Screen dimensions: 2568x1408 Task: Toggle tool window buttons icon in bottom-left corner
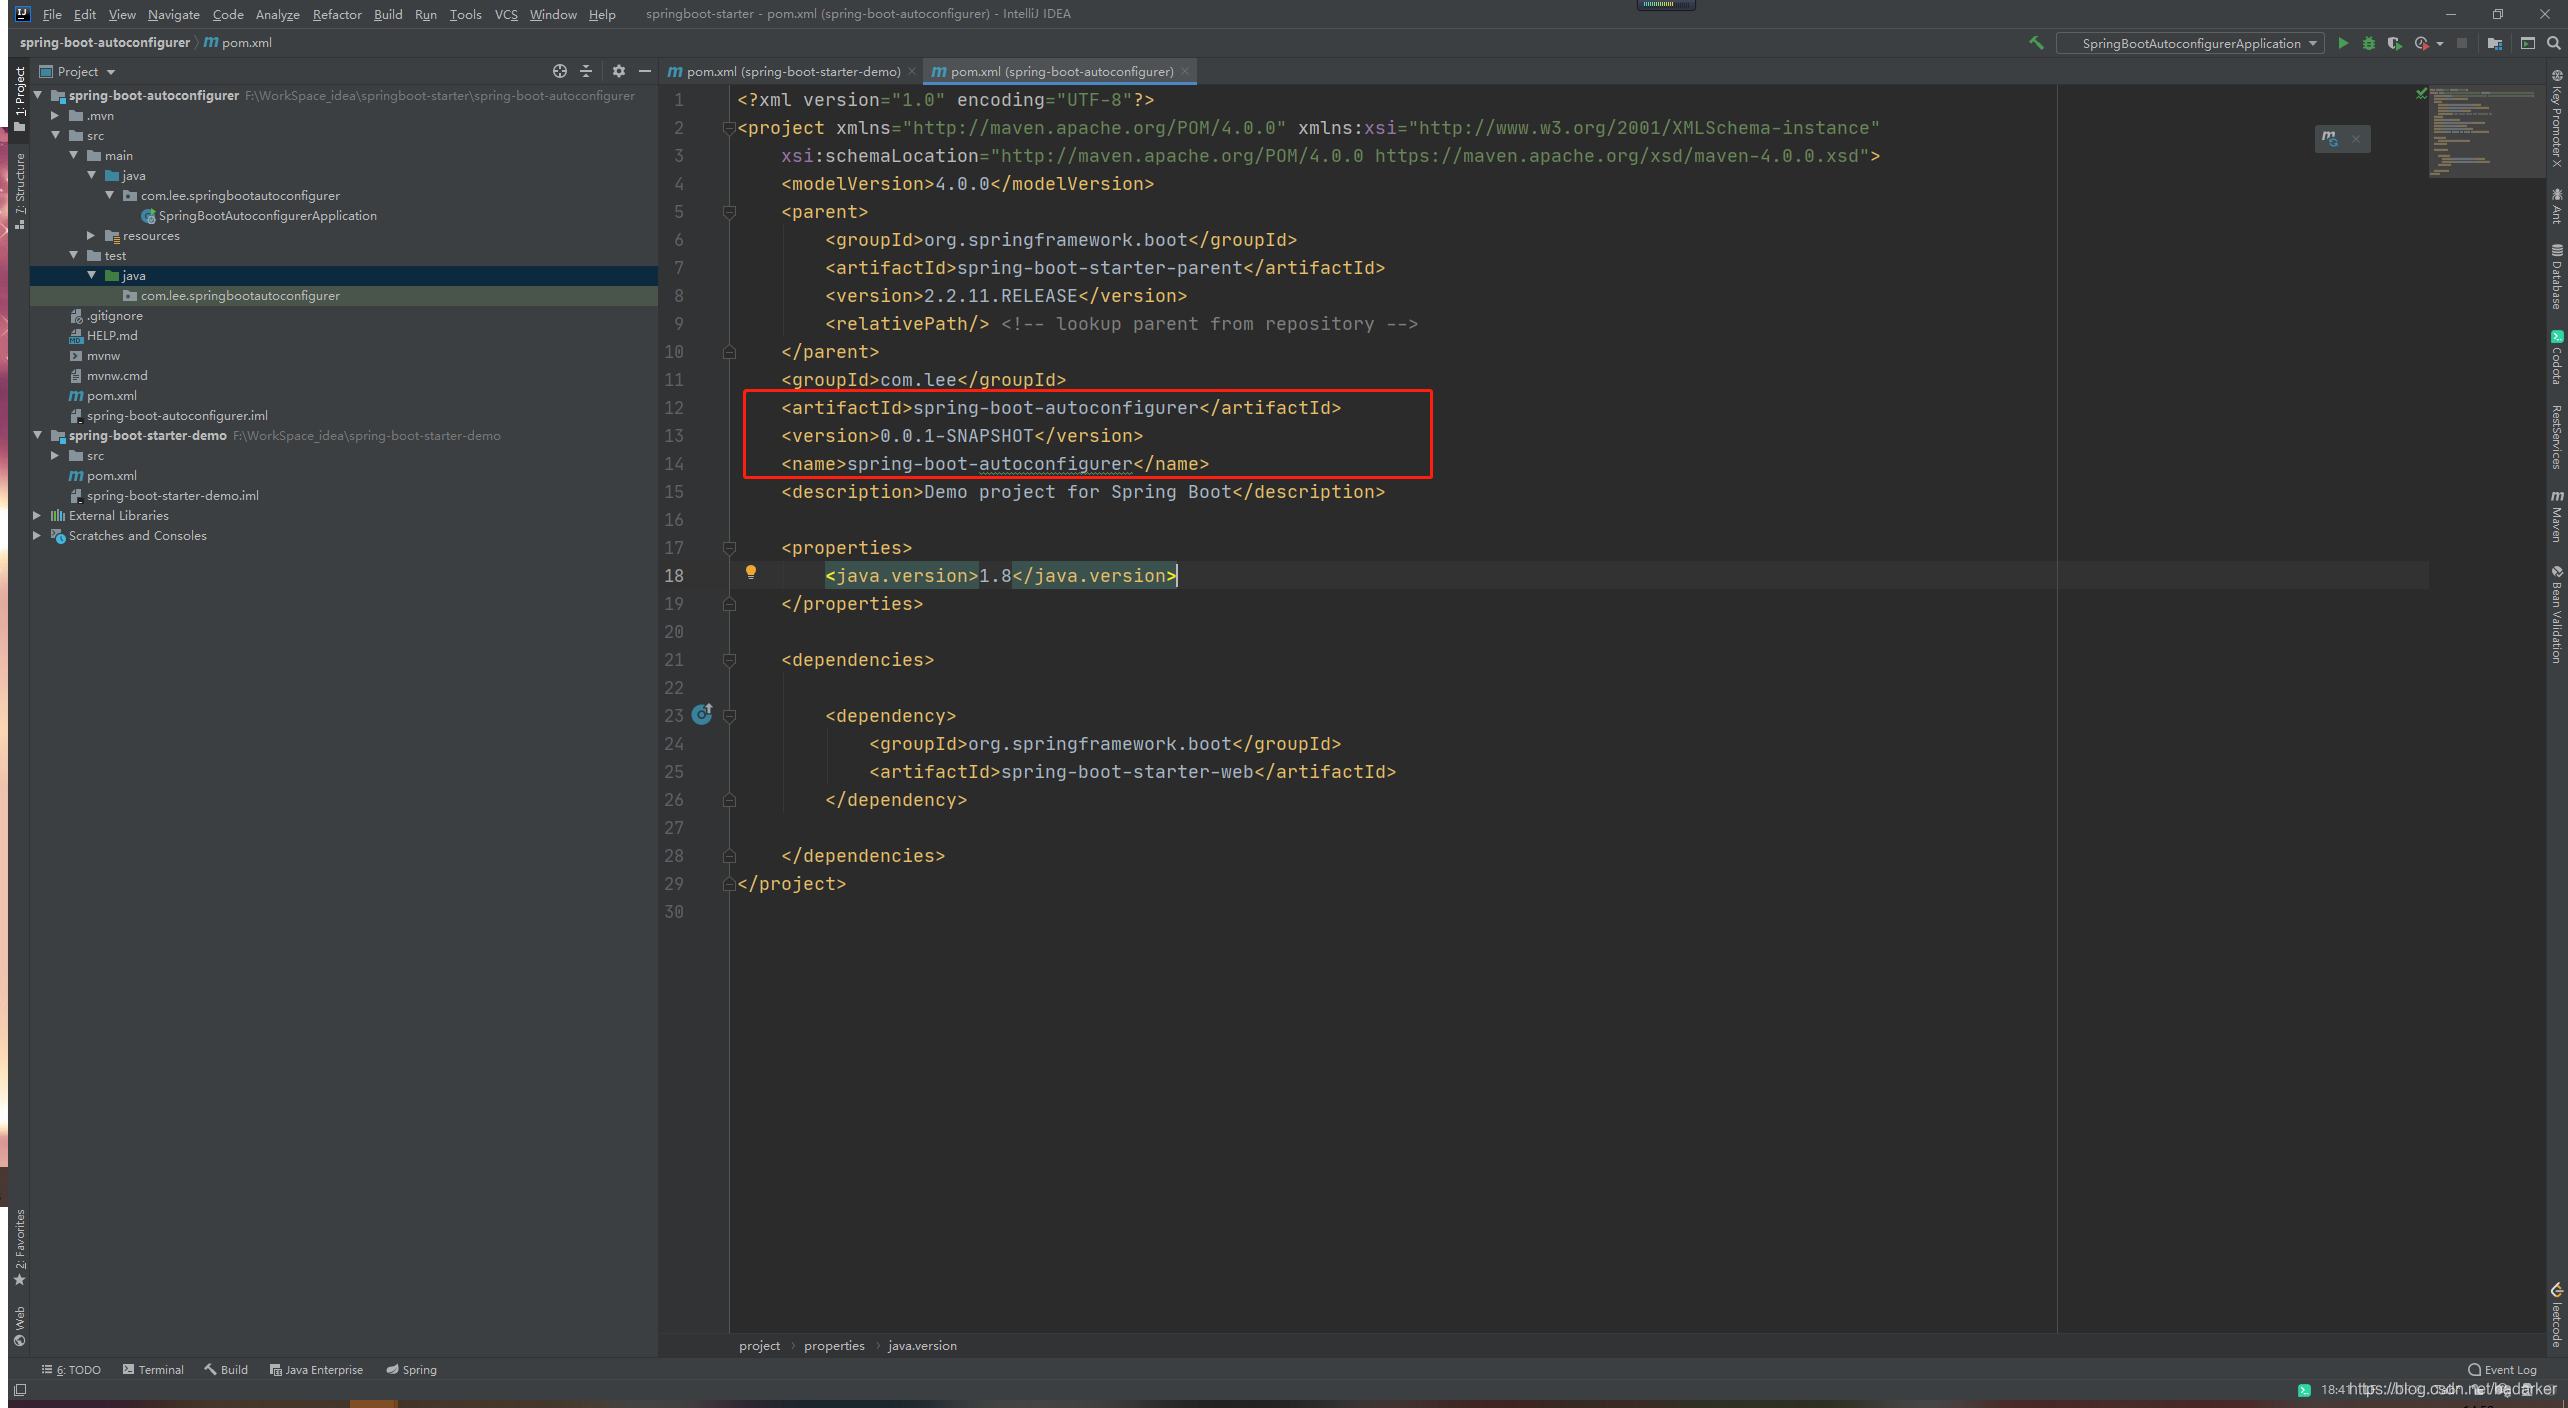coord(20,1390)
